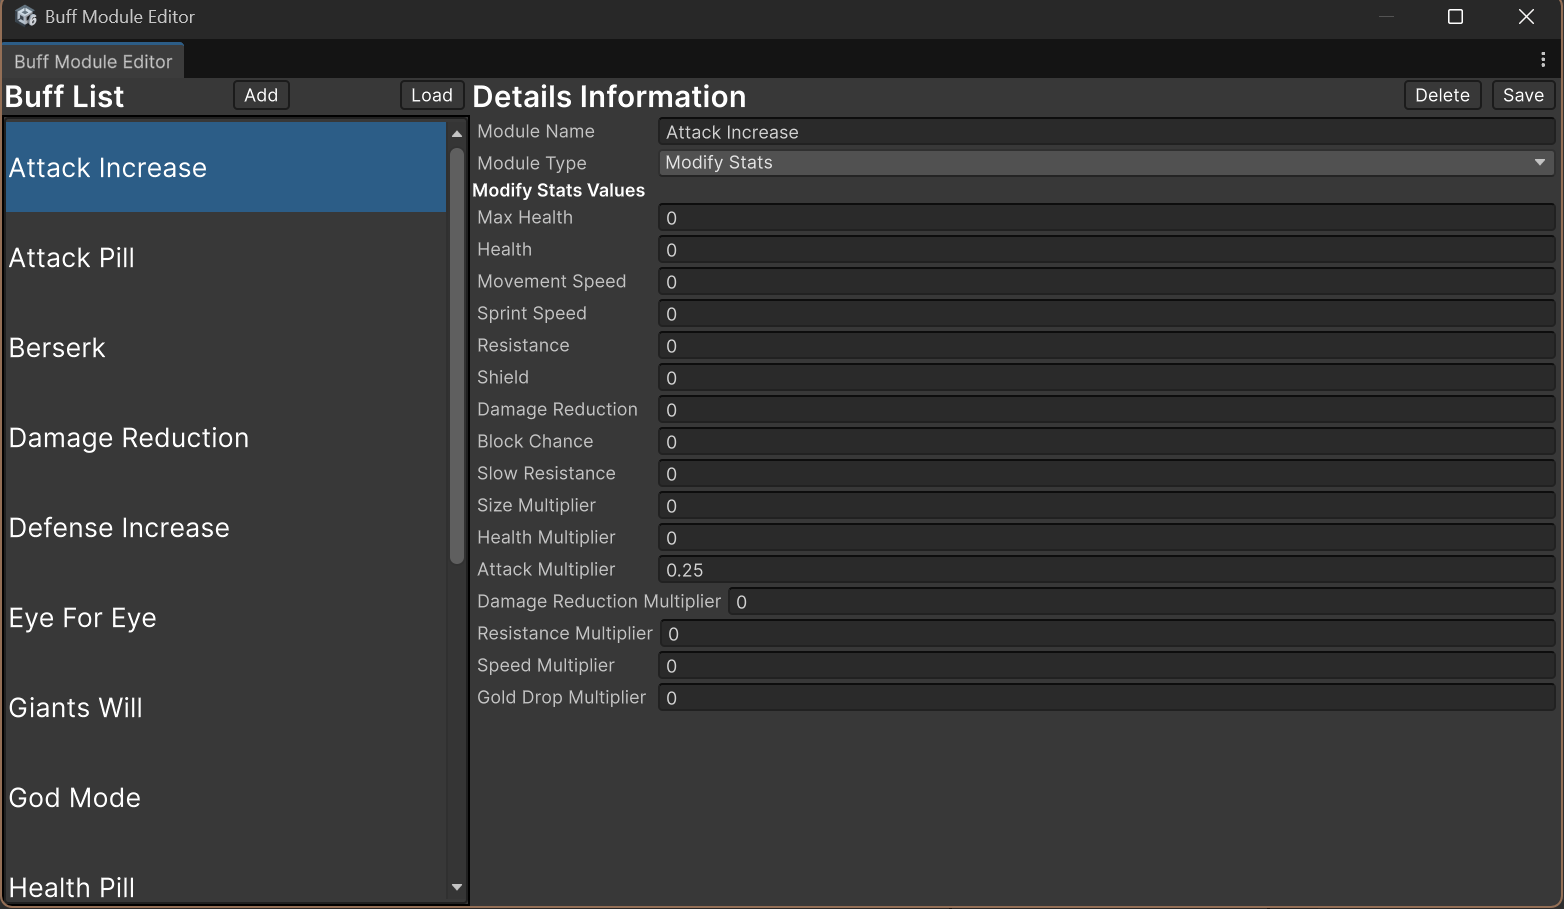Select Attack Pill in buff list
Viewport: 1564px width, 909px height.
point(226,257)
